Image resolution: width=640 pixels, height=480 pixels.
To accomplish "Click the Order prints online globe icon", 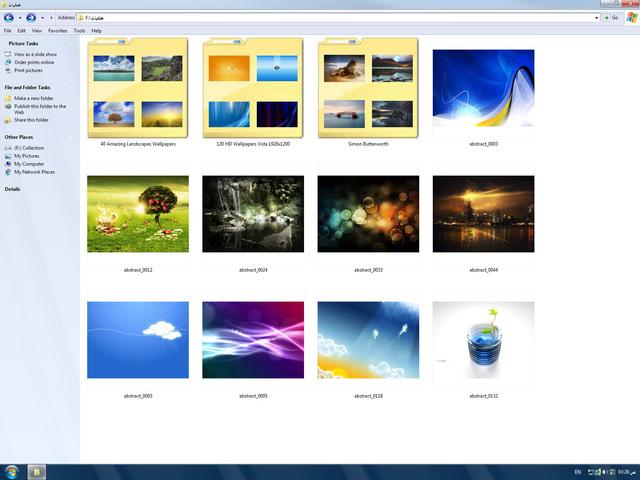I will (8, 62).
